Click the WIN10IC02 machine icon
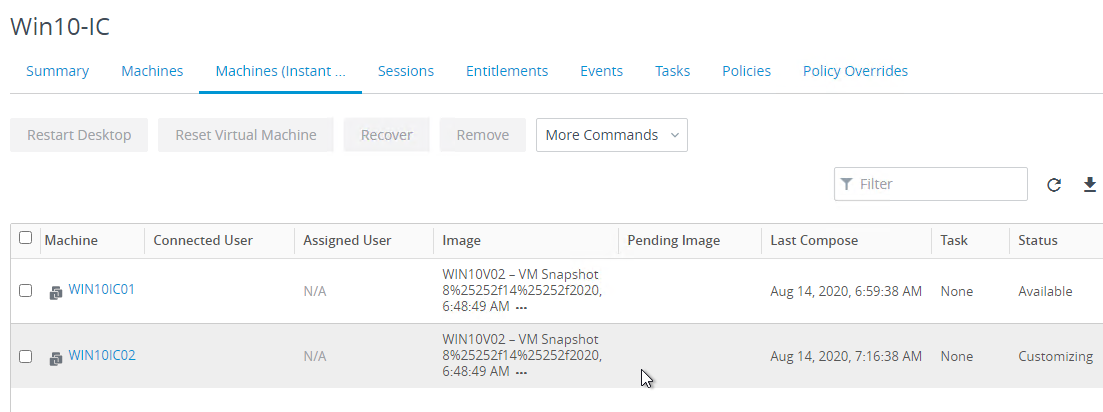 [56, 359]
